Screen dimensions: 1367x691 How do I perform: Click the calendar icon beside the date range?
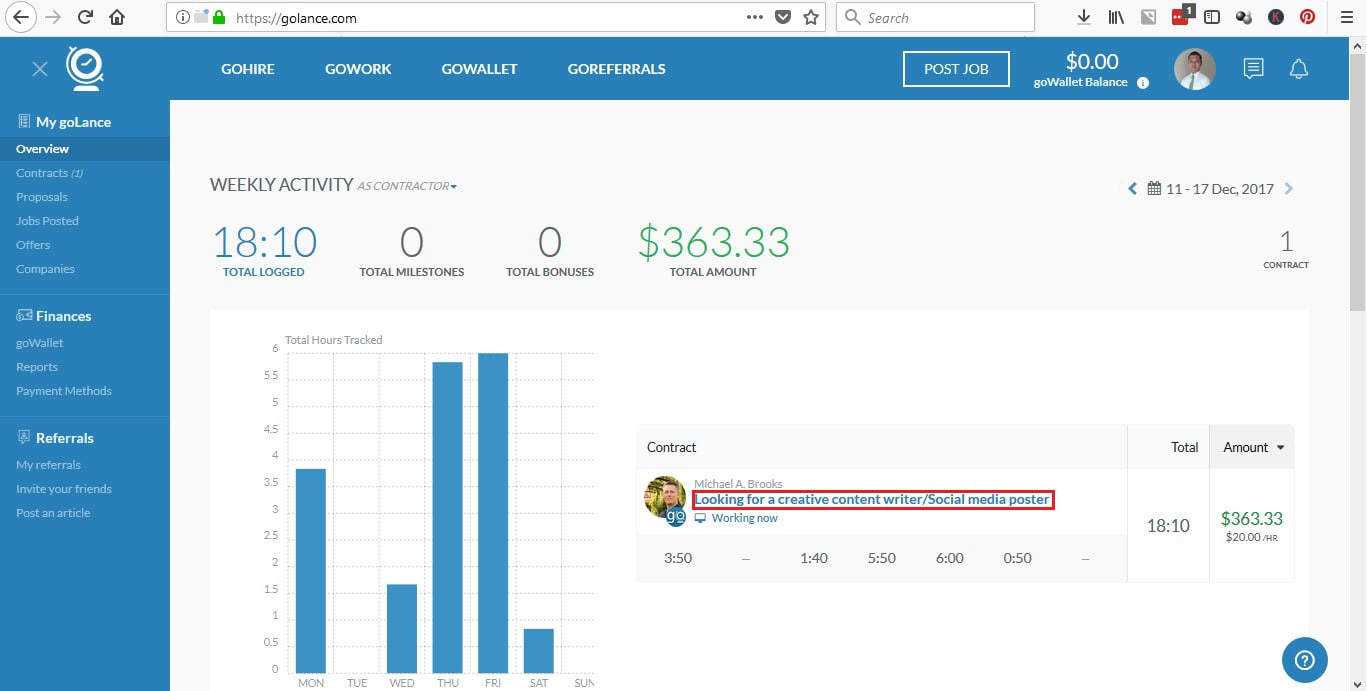pyautogui.click(x=1154, y=188)
